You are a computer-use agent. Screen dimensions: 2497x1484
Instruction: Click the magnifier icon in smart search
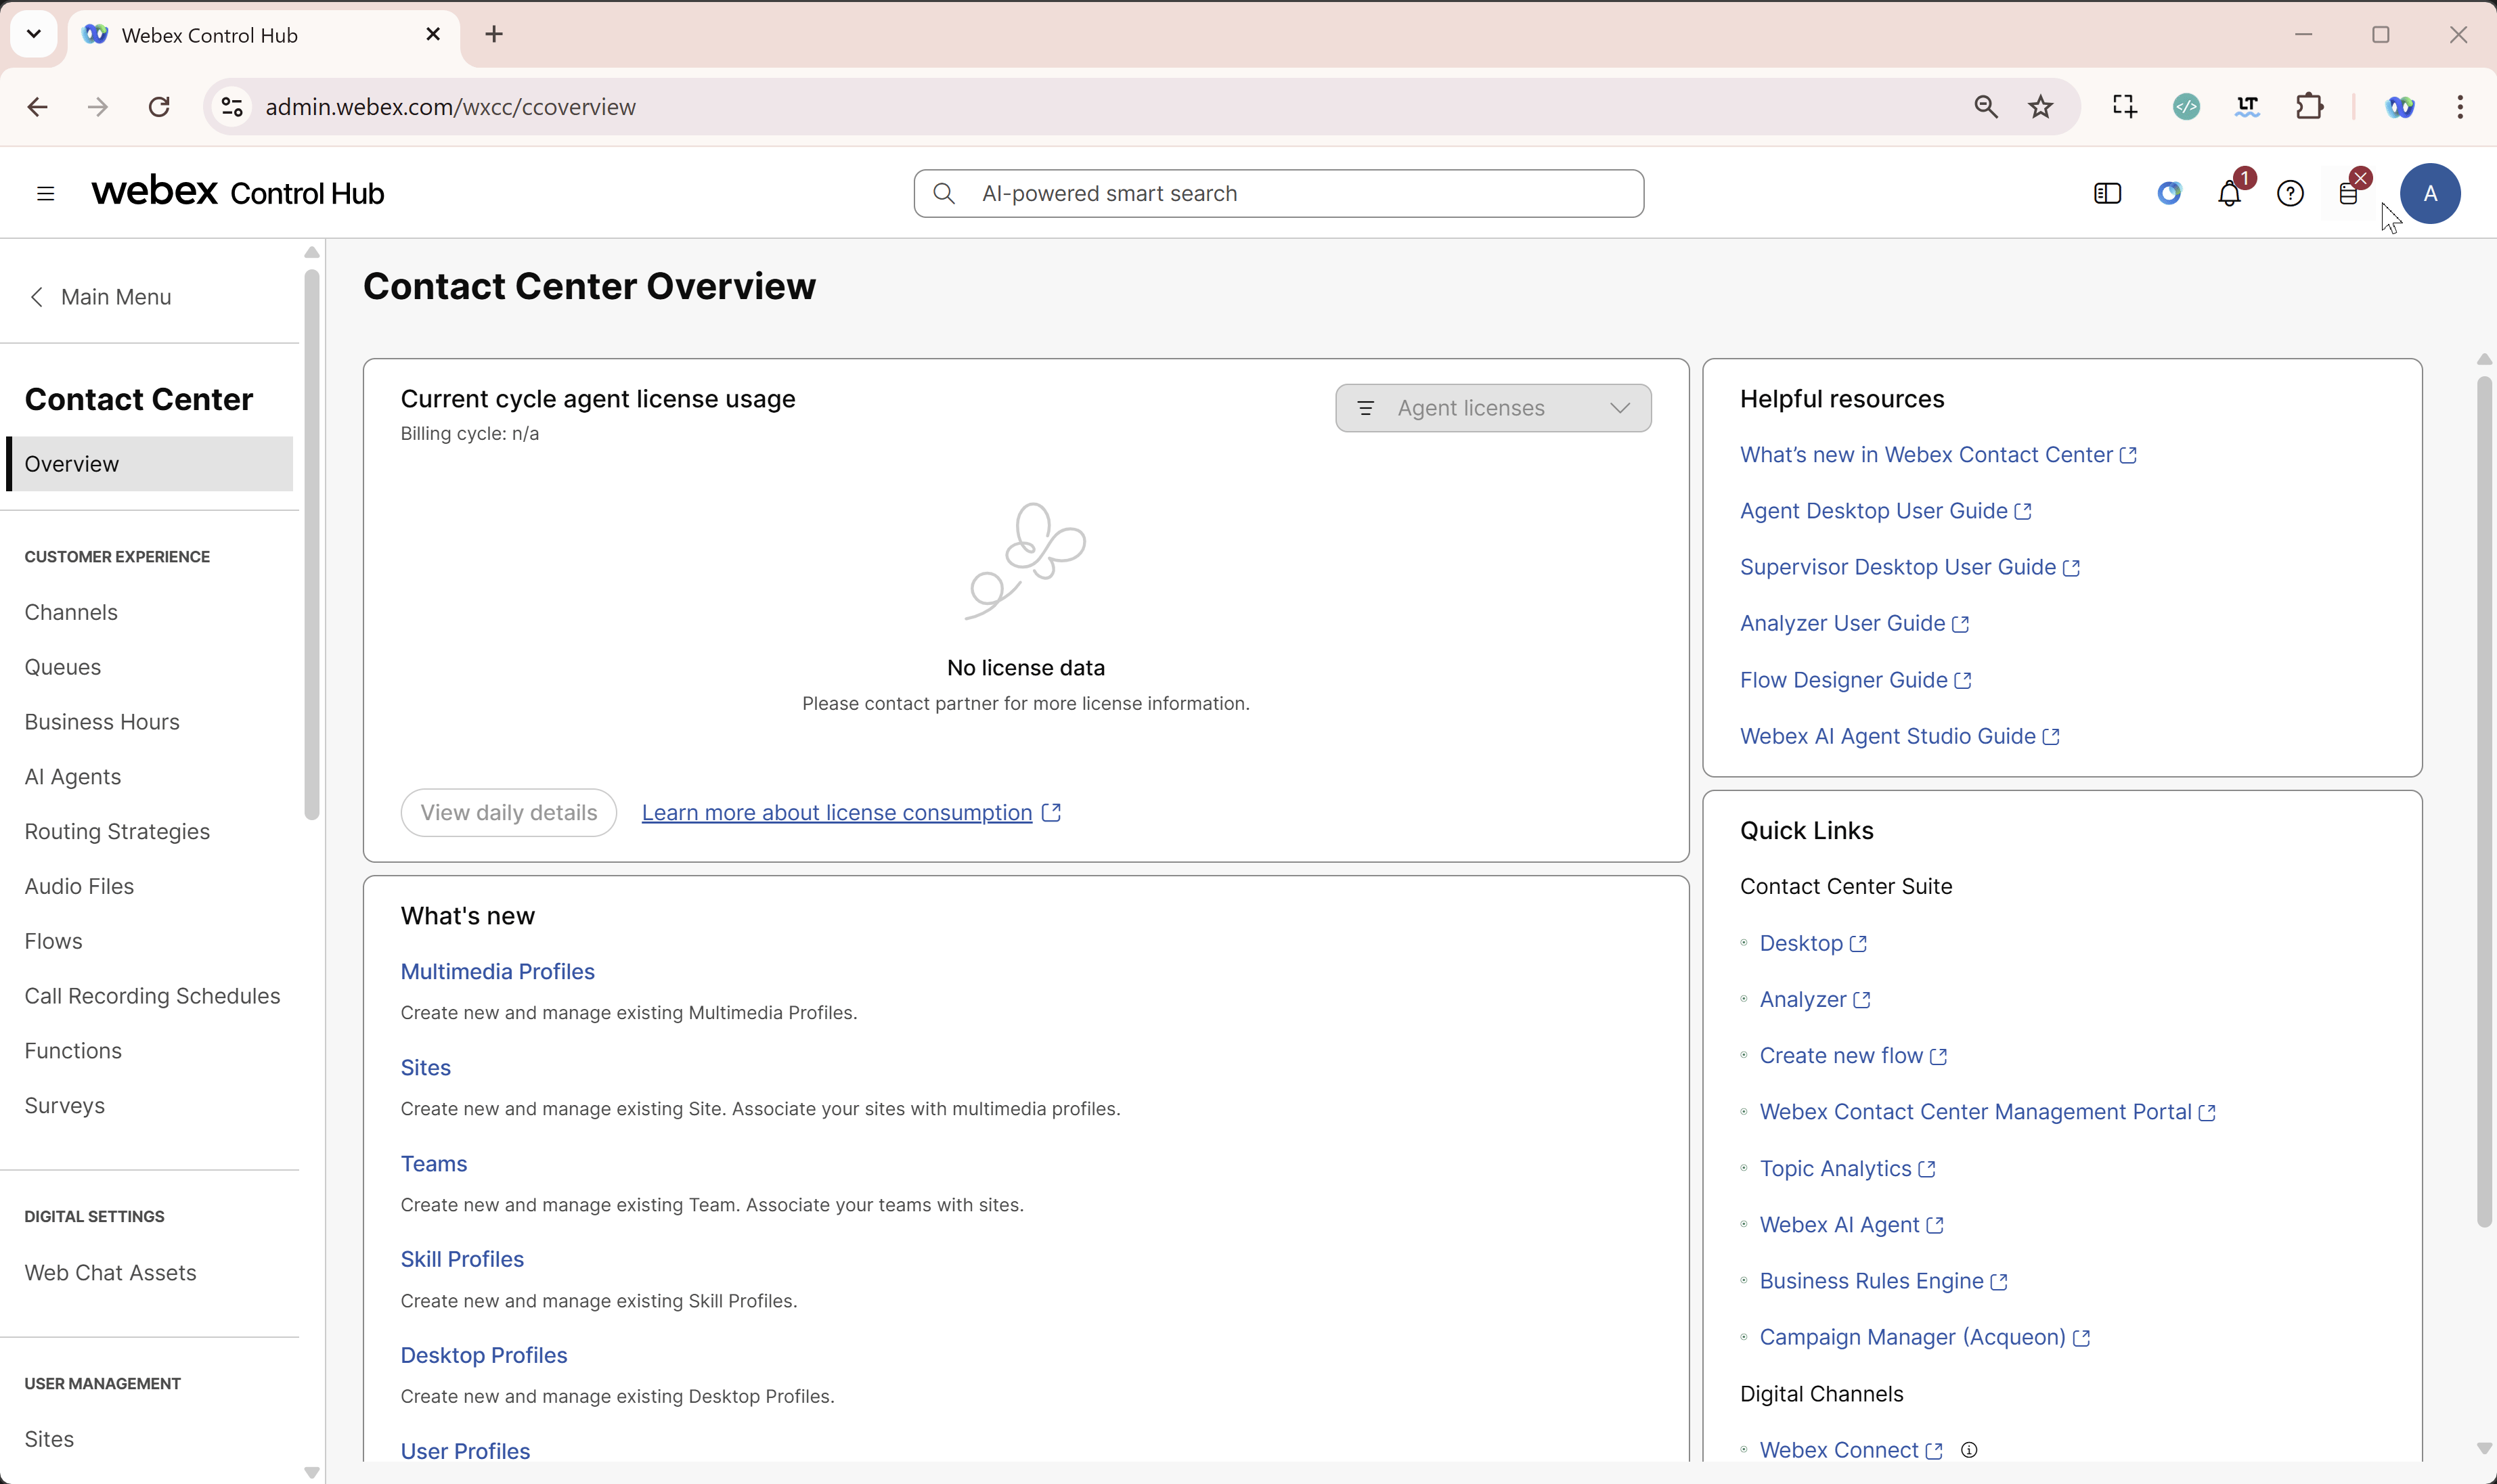943,193
